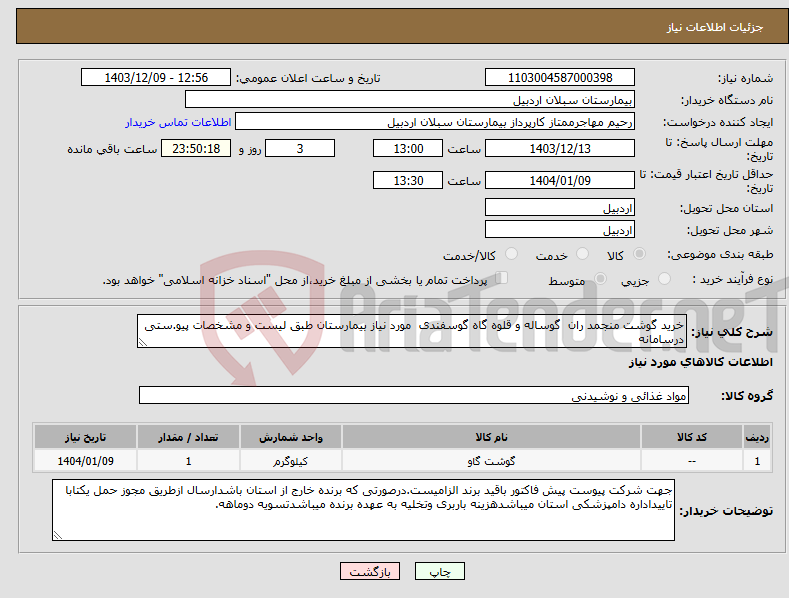The width and height of the screenshot is (789, 598).
Task: Select the خدمت radio button
Action: click(582, 254)
